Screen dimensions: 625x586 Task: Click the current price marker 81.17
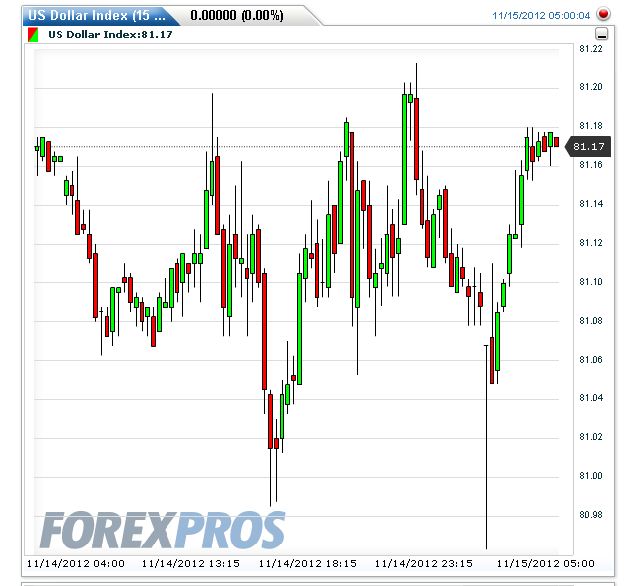click(x=588, y=146)
